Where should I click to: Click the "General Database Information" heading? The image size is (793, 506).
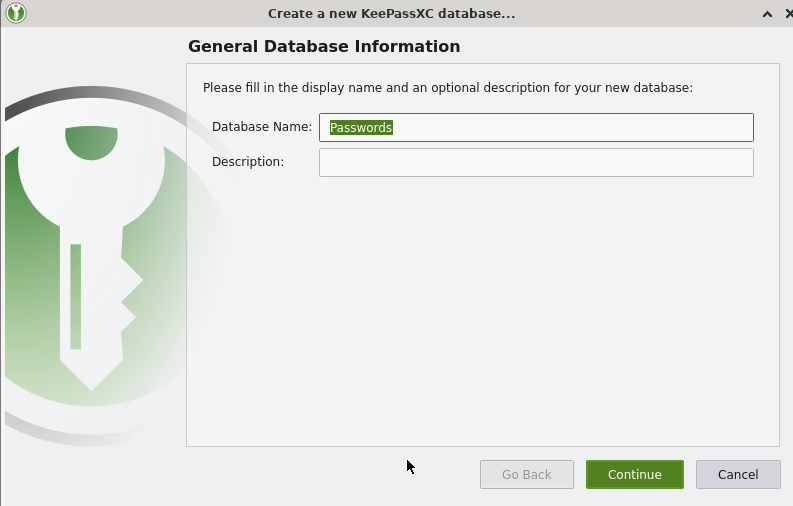point(324,46)
